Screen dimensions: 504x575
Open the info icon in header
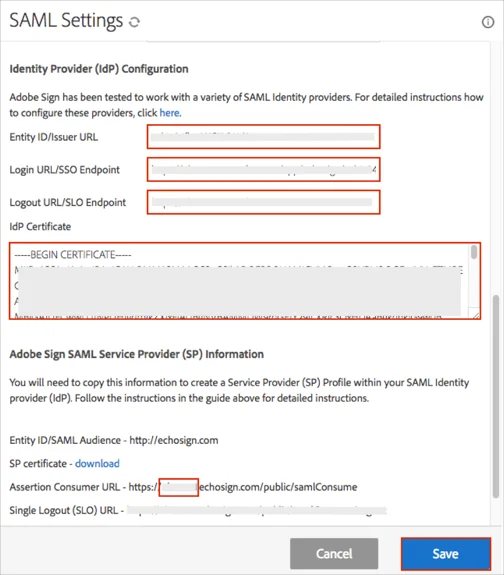click(x=487, y=22)
